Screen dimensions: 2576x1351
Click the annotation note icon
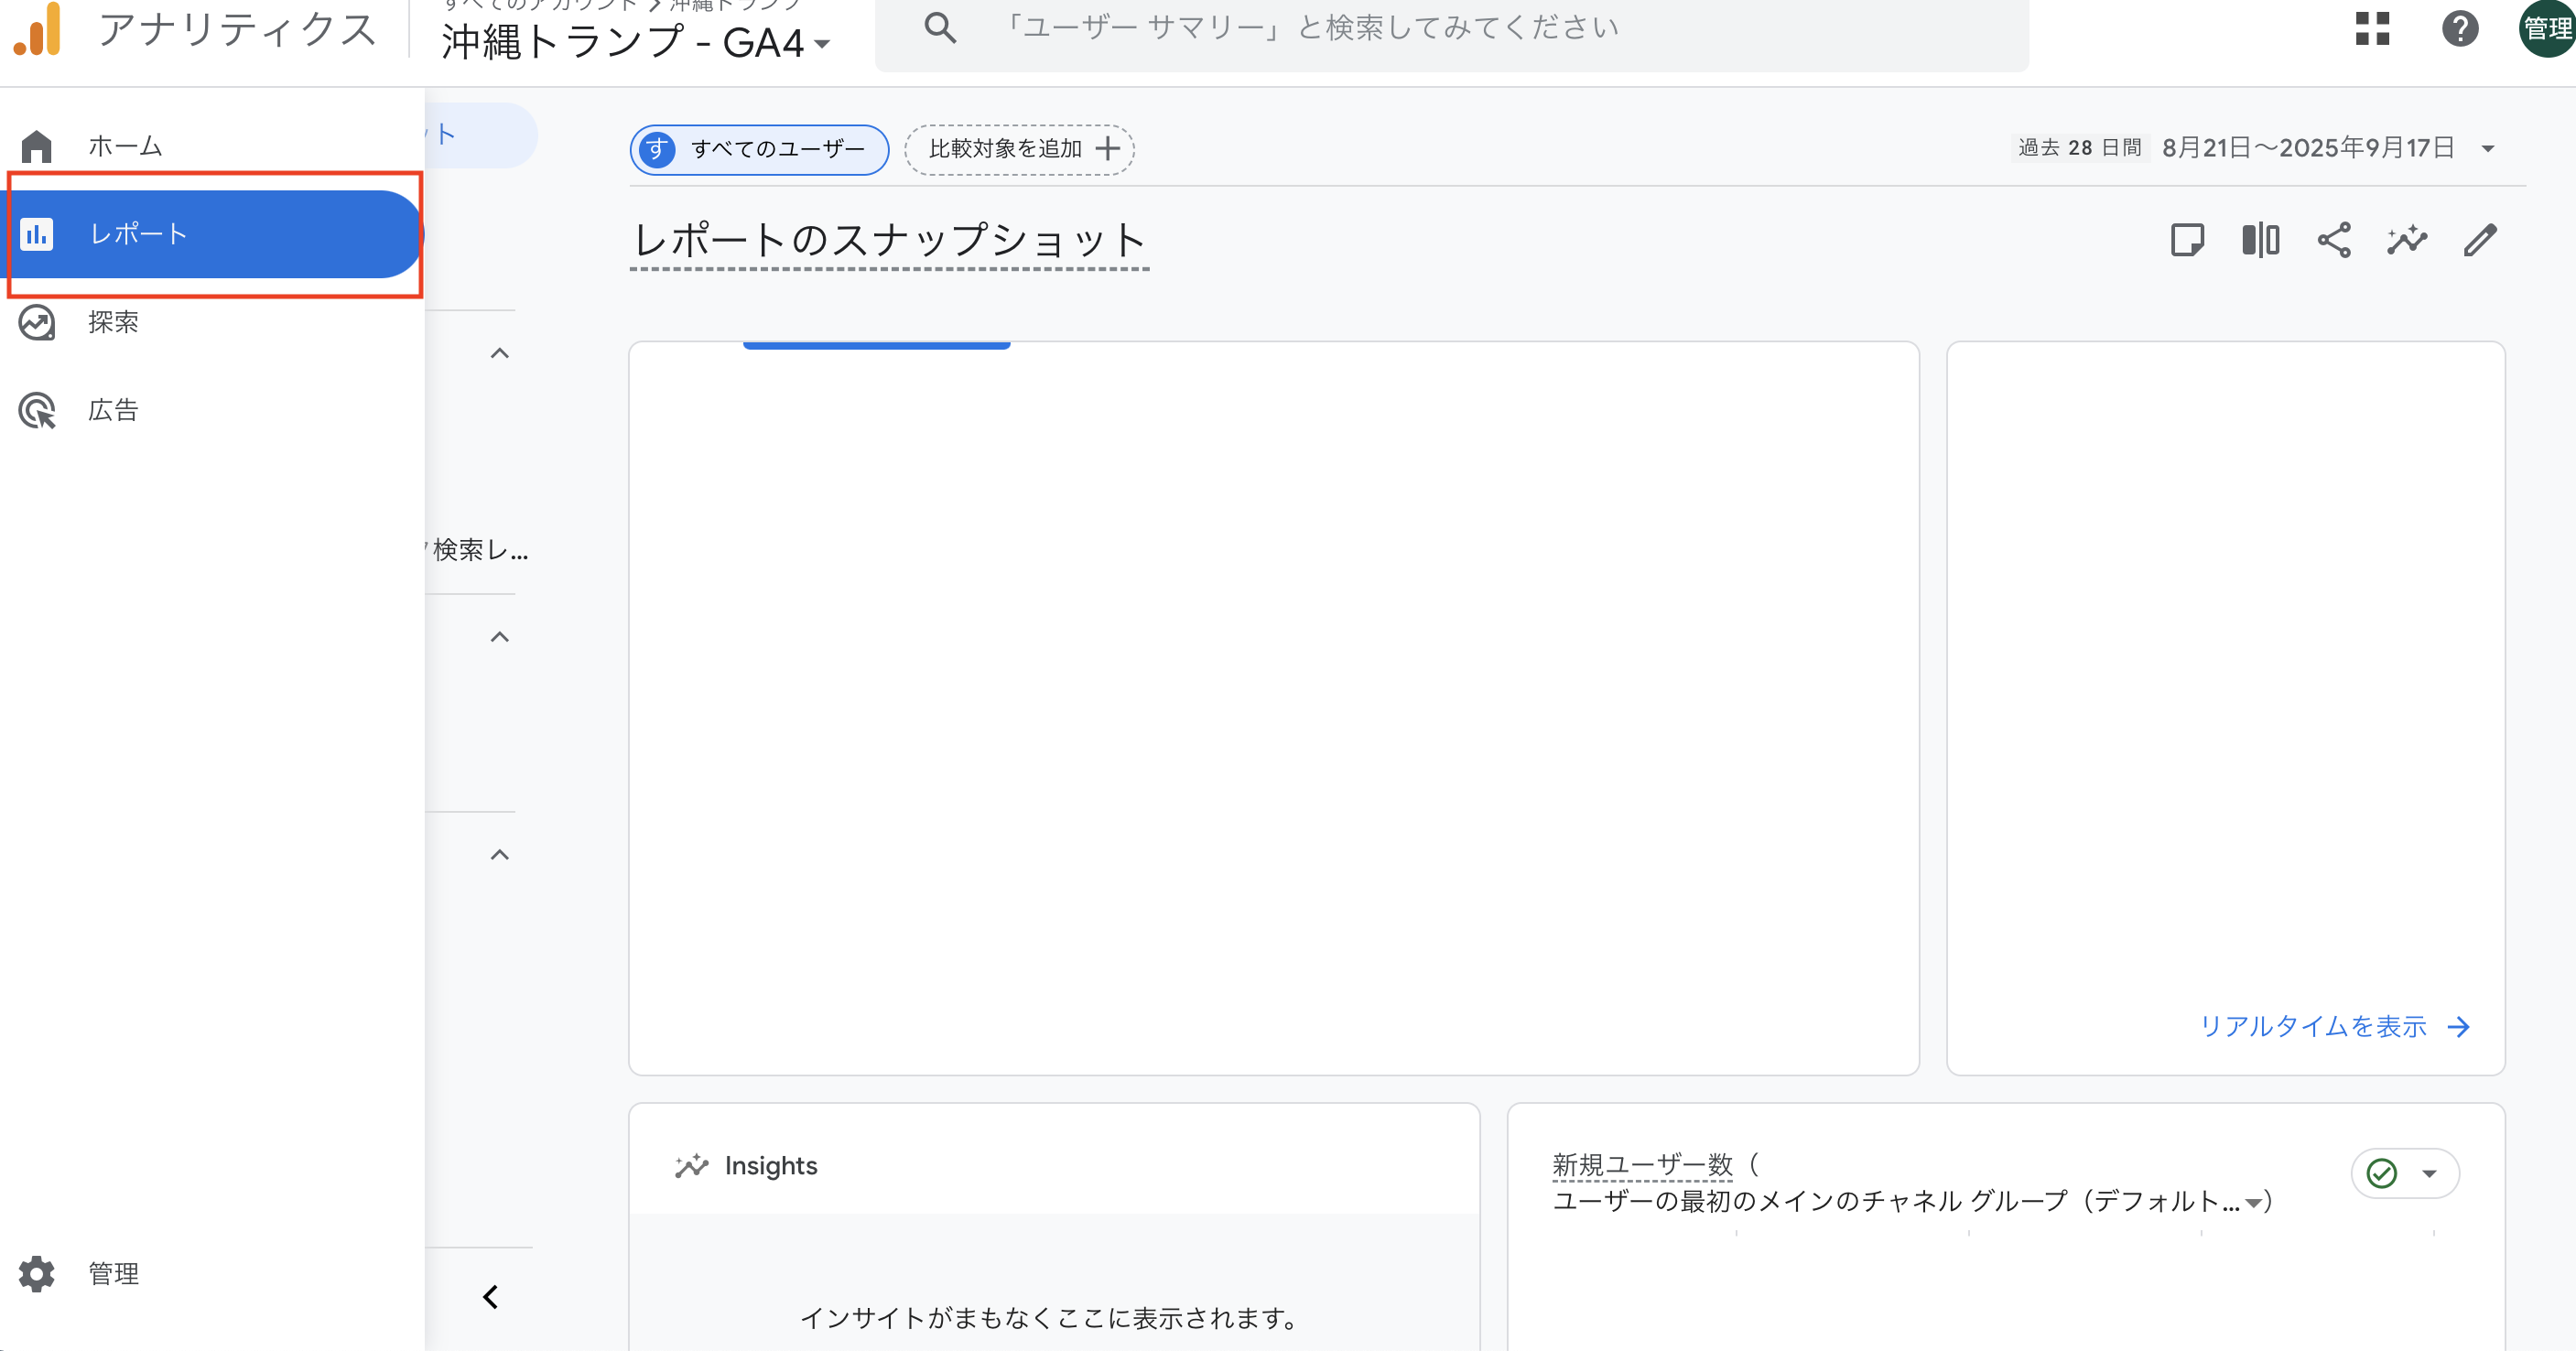click(2187, 240)
